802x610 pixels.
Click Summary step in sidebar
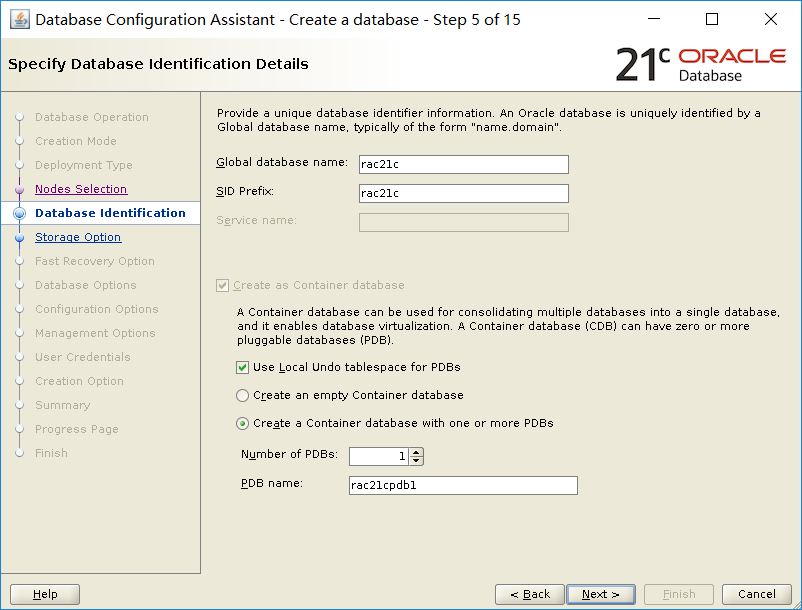tap(62, 405)
